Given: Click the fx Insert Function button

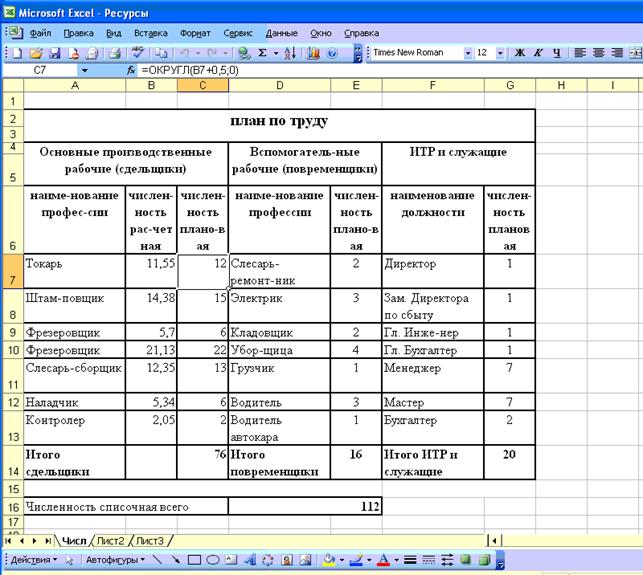Looking at the screenshot, I should point(131,70).
